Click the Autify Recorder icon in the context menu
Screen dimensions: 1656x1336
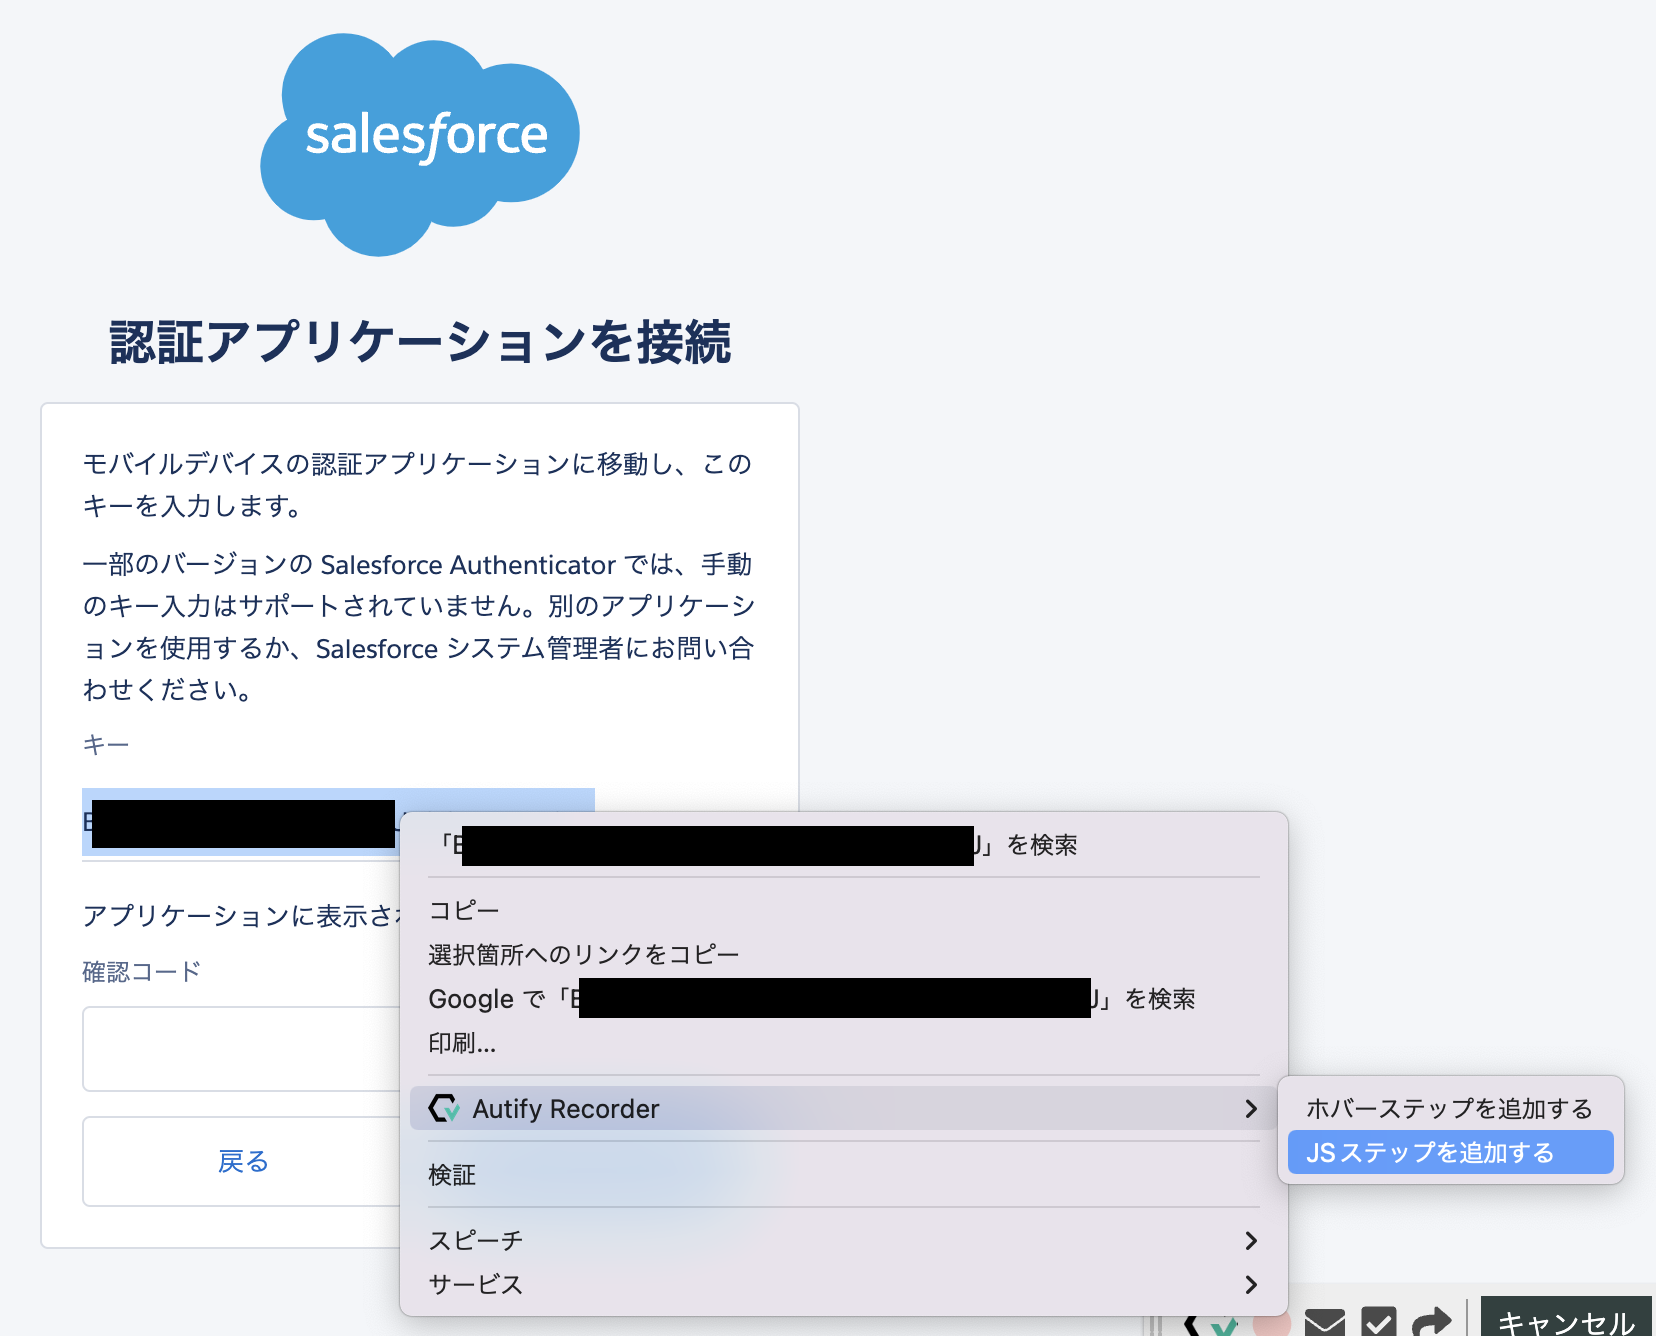pyautogui.click(x=444, y=1108)
